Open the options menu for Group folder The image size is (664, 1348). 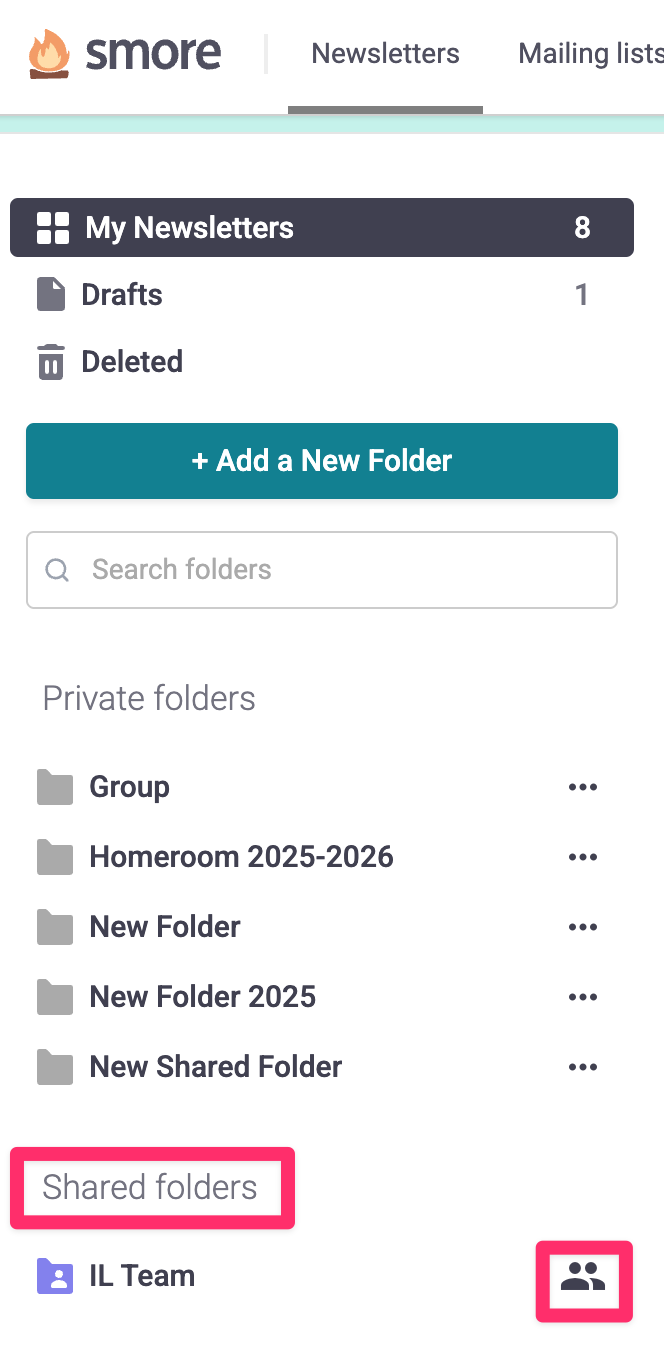tap(583, 788)
